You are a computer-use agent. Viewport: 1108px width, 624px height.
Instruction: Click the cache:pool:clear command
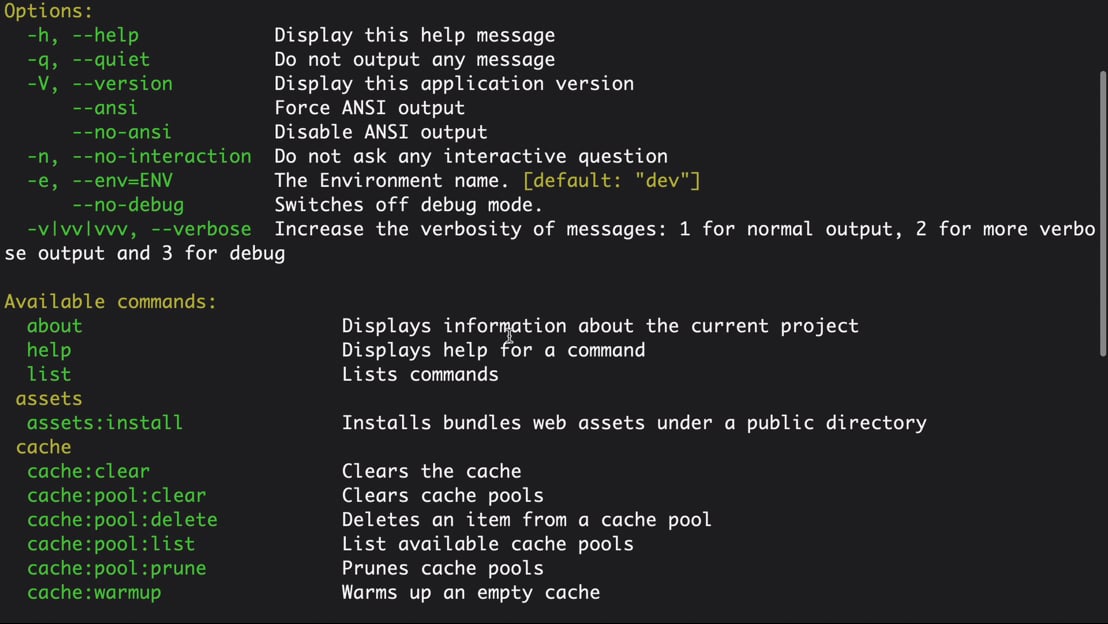click(x=117, y=495)
